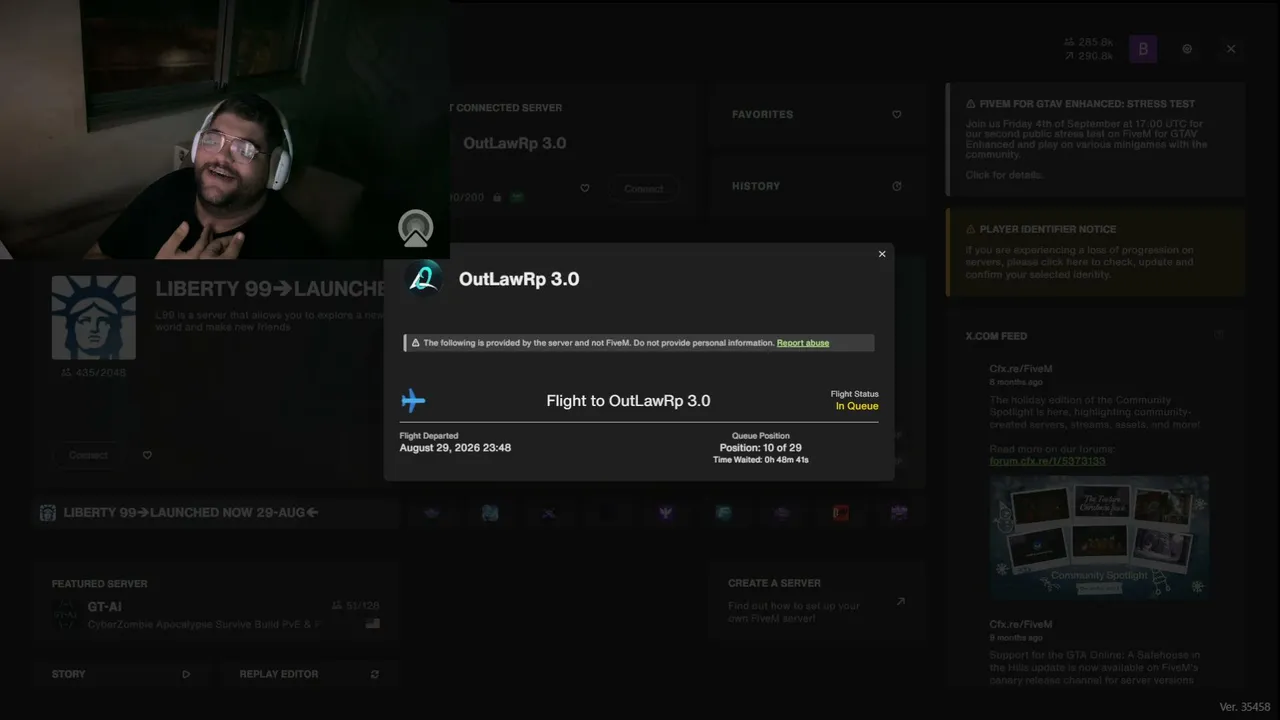The image size is (1280, 720).
Task: Open the Player Identifier Notice
Action: tap(1096, 252)
